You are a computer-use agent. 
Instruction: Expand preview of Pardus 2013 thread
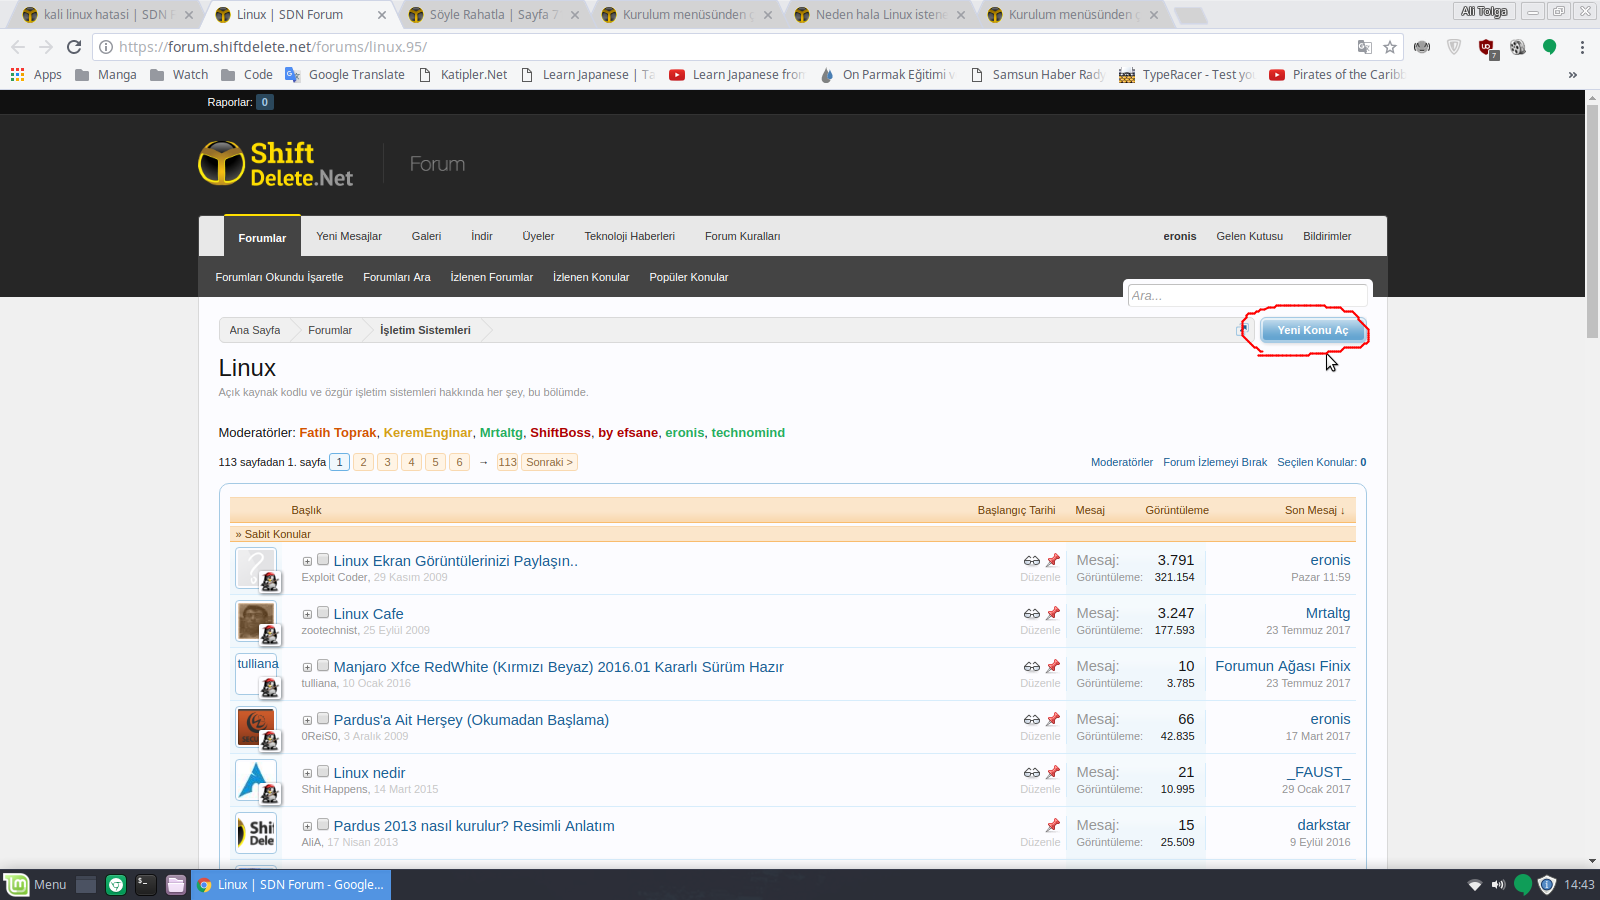307,827
